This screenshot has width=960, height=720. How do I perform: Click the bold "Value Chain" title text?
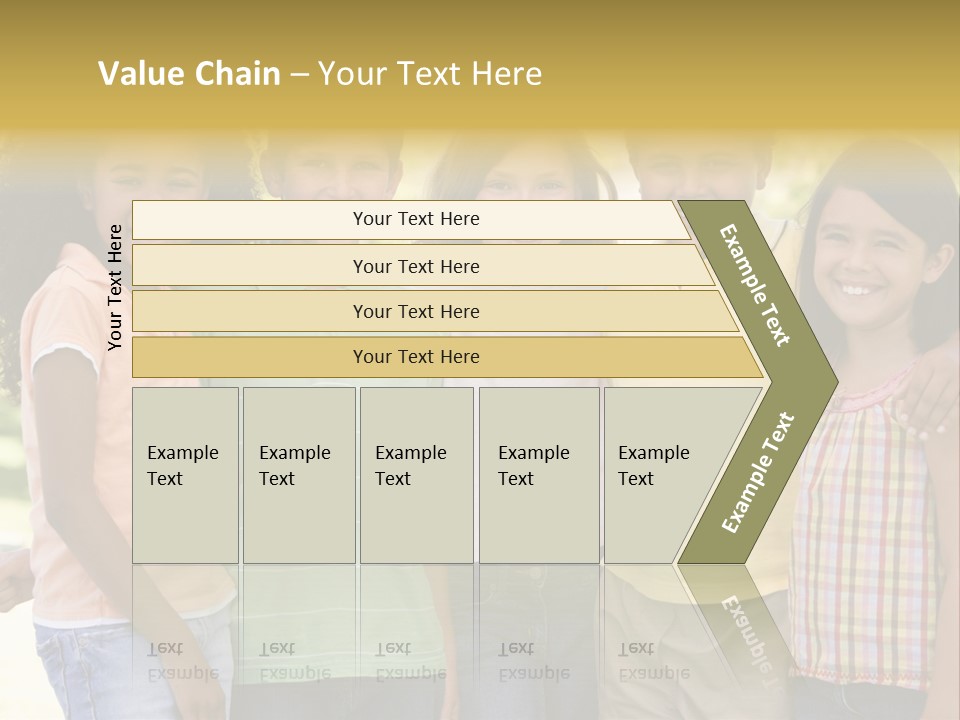(189, 74)
